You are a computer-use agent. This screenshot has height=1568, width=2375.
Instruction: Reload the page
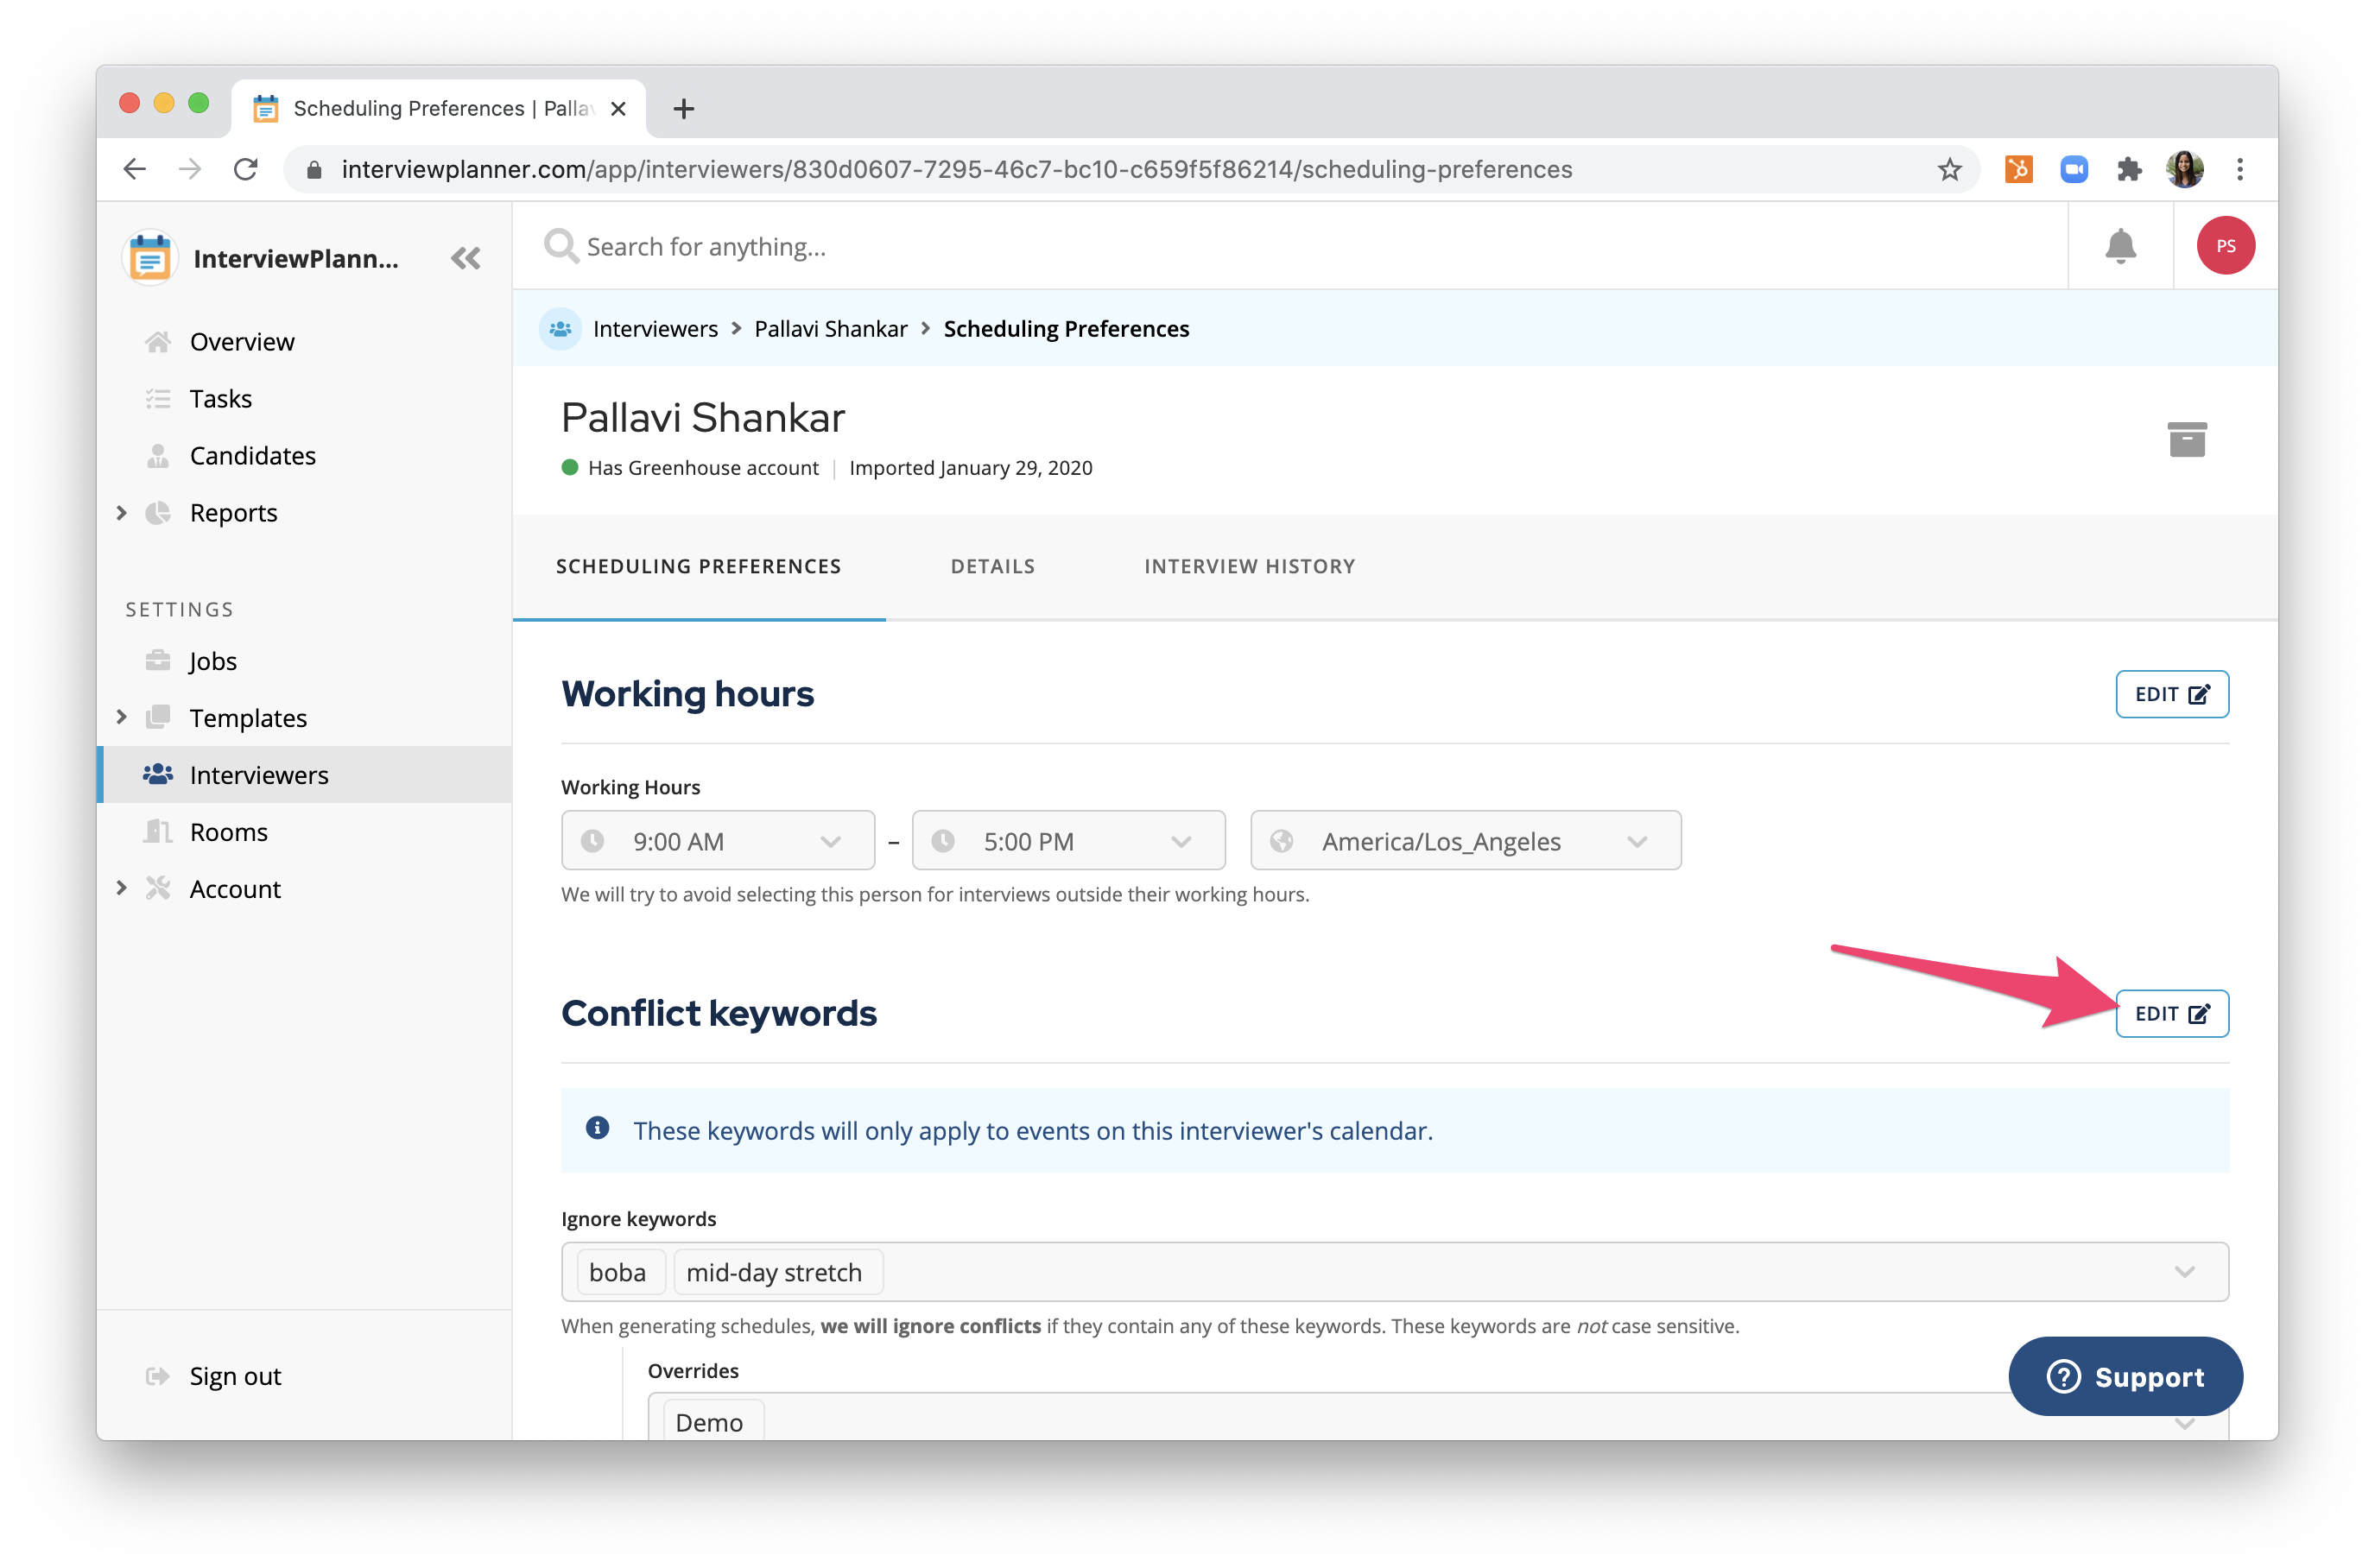(245, 169)
